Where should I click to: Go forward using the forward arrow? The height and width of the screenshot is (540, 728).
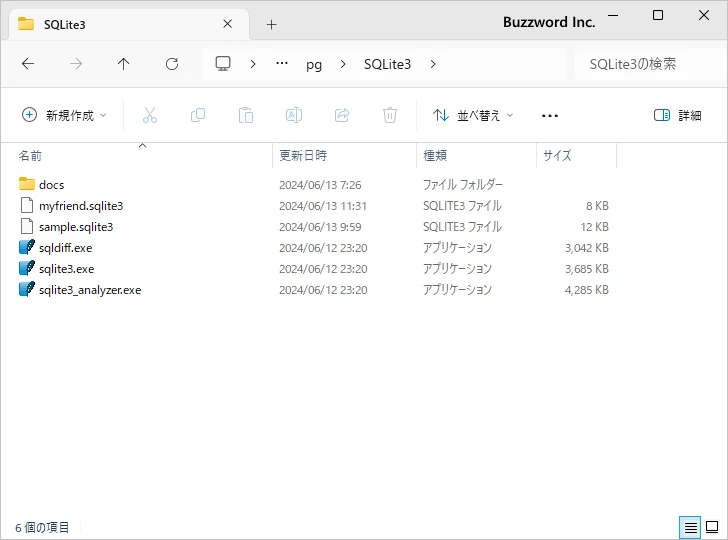(76, 64)
